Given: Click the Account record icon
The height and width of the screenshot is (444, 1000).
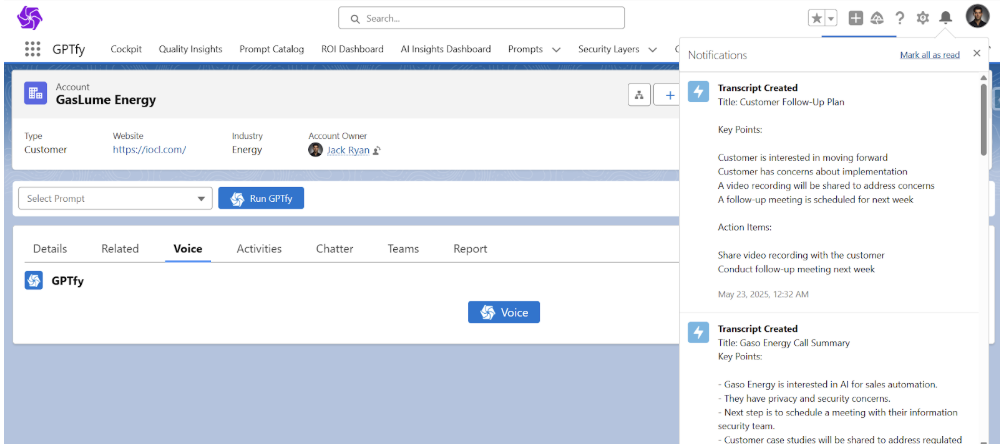Looking at the screenshot, I should coord(36,93).
